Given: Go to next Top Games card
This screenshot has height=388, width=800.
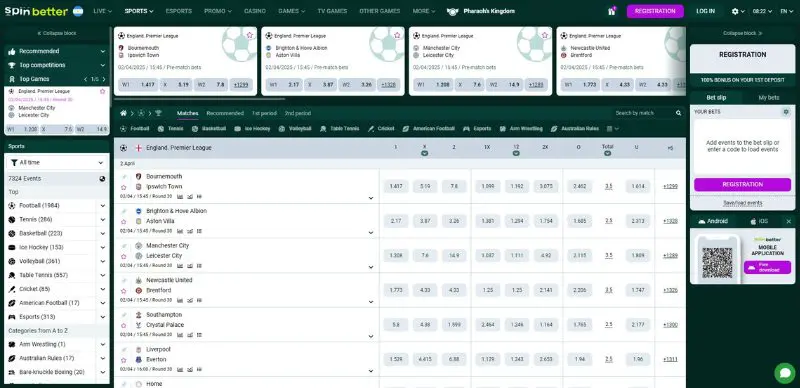Looking at the screenshot, I should (x=104, y=79).
